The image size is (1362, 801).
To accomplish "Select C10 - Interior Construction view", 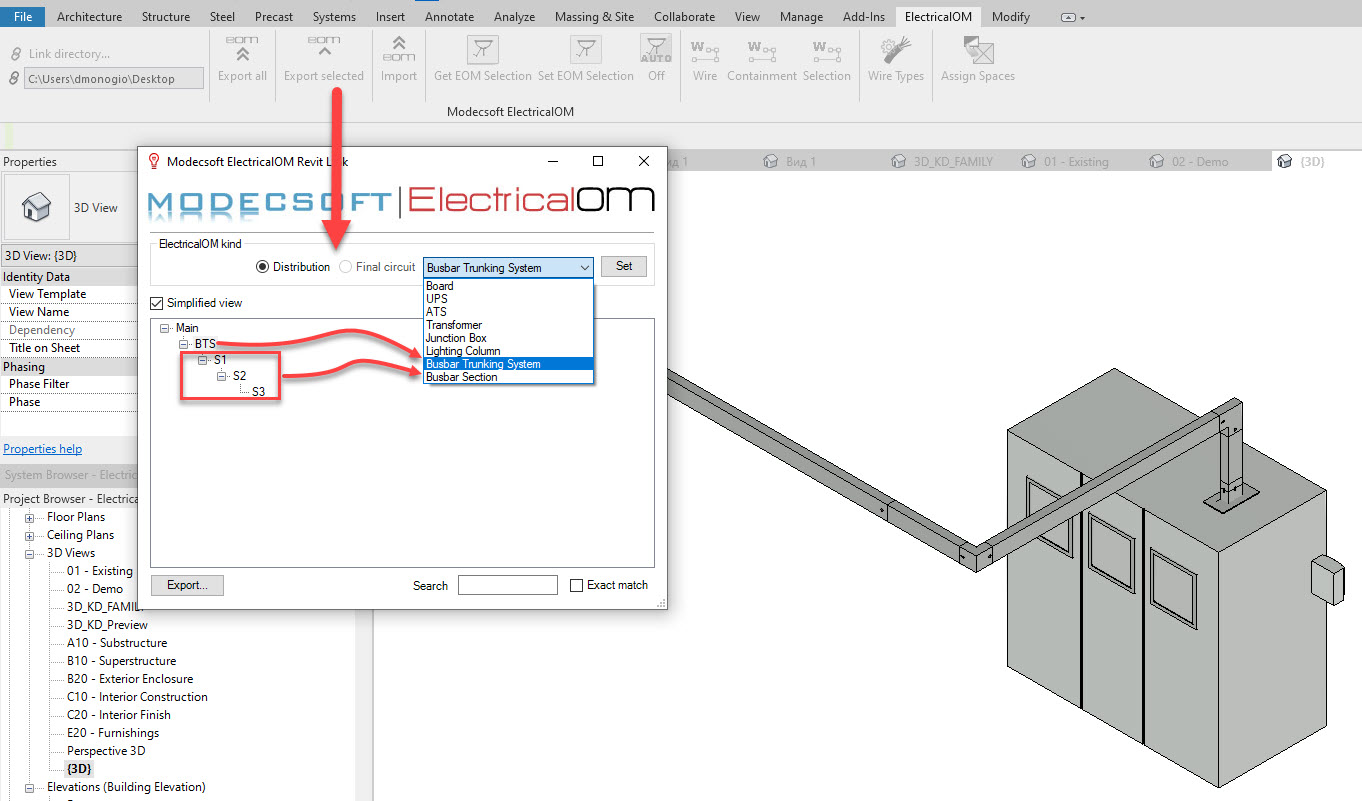I will click(x=137, y=697).
